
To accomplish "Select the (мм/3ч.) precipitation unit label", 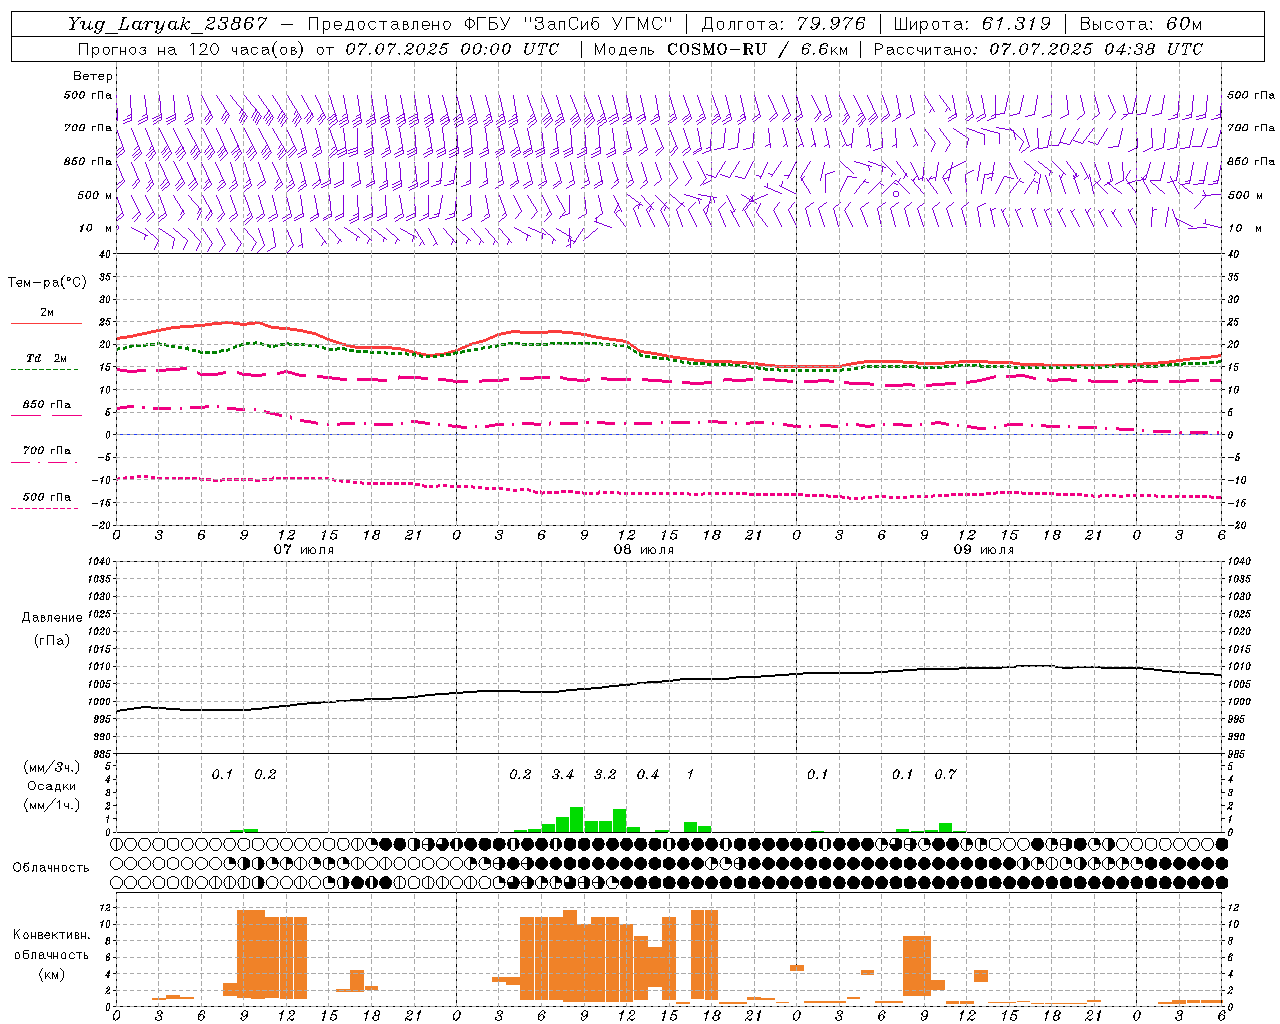I will click(x=52, y=767).
